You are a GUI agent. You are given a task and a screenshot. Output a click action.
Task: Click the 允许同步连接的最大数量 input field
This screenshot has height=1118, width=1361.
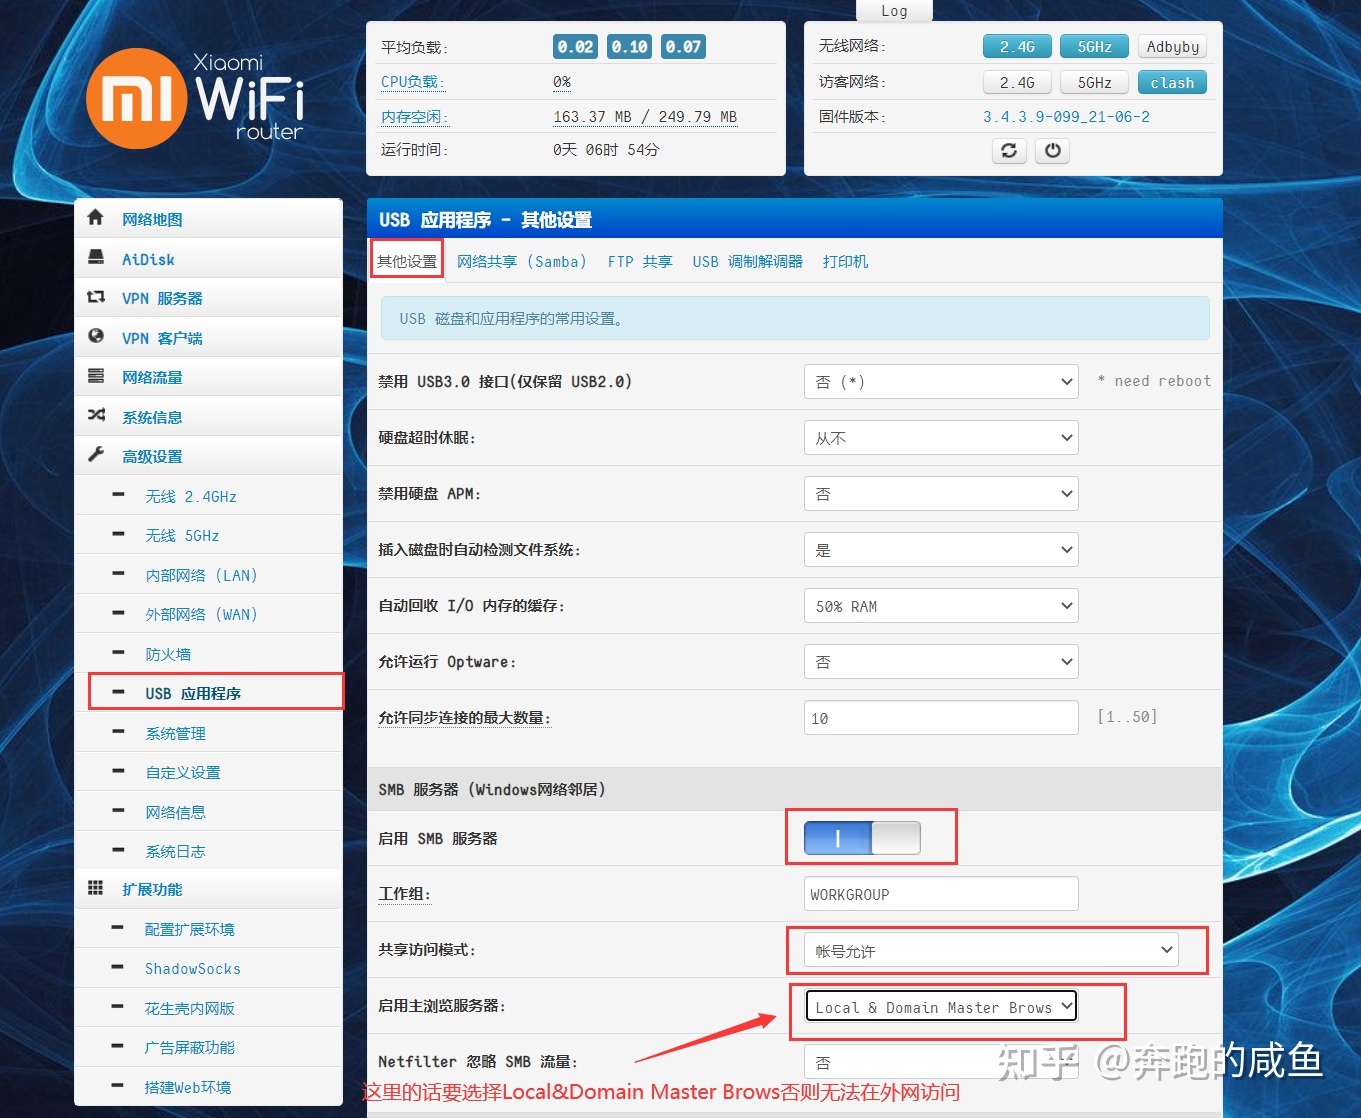[941, 717]
